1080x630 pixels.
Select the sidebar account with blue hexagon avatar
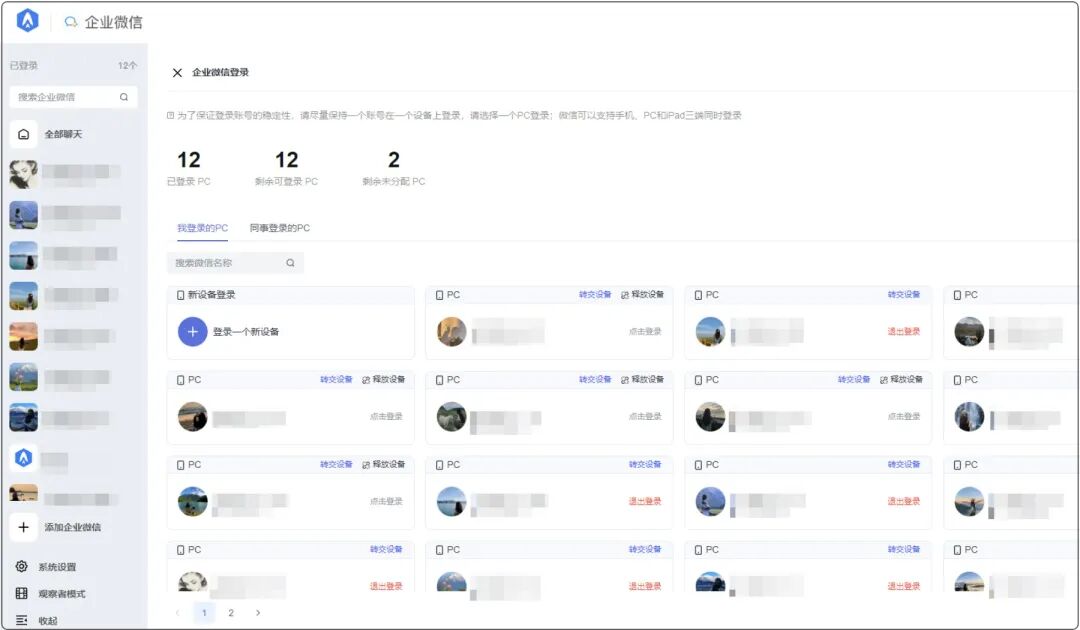23,458
